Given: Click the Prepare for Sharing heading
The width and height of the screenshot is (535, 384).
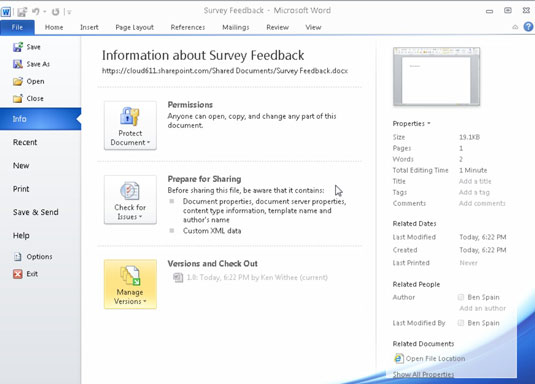Looking at the screenshot, I should tap(204, 179).
